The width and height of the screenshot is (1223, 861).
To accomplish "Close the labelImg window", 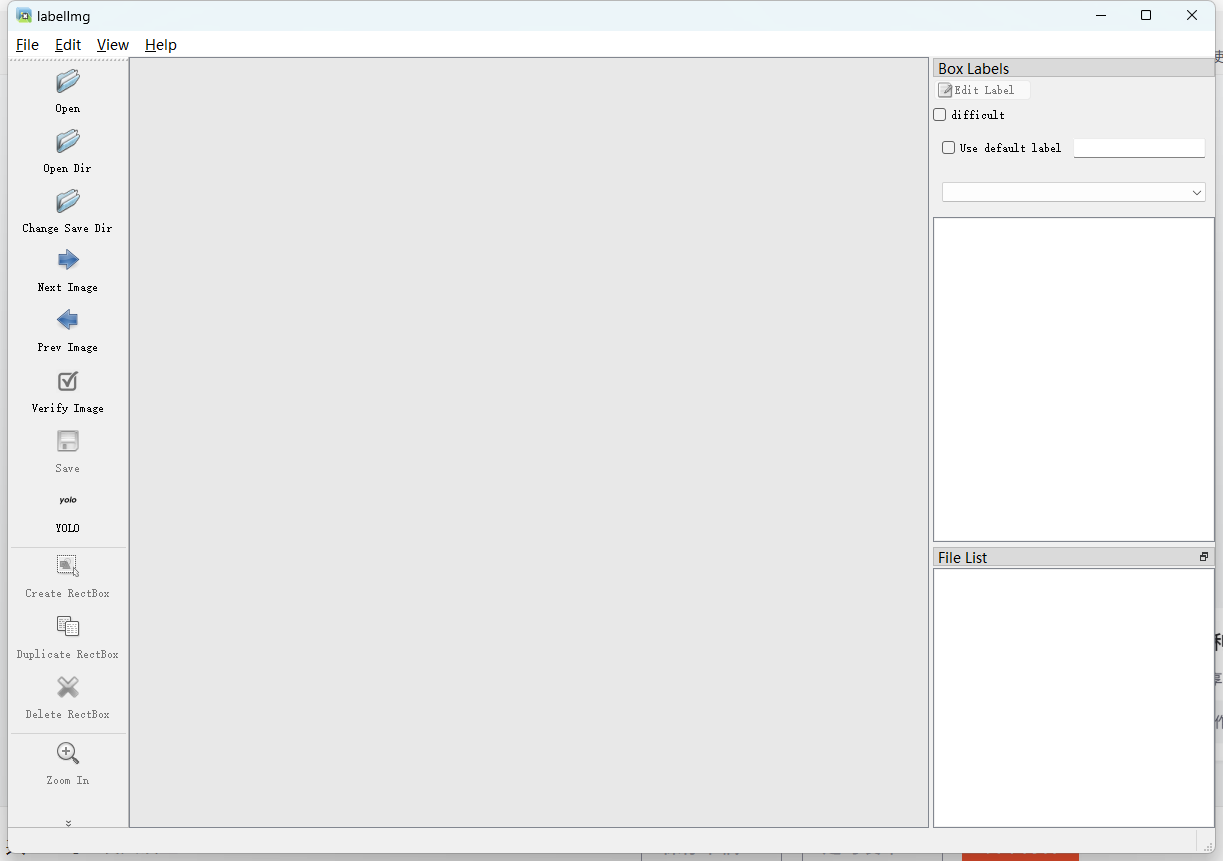I will point(1192,15).
